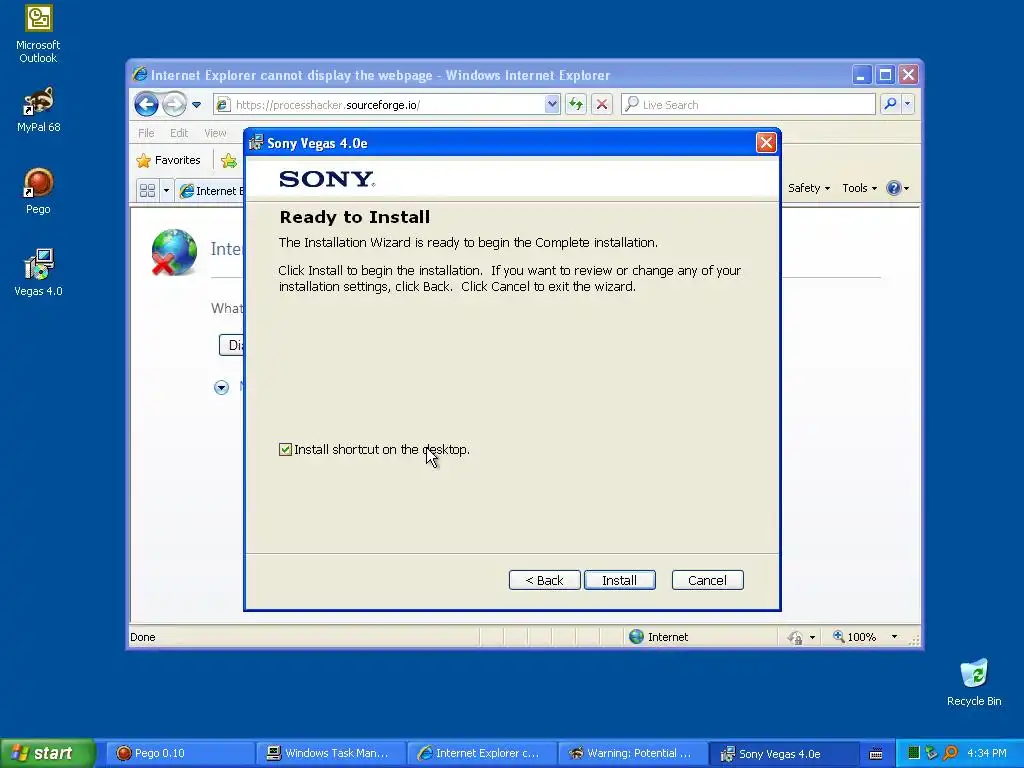This screenshot has width=1024, height=768.
Task: Click the Add to Favorites bar star icon
Action: (229, 161)
